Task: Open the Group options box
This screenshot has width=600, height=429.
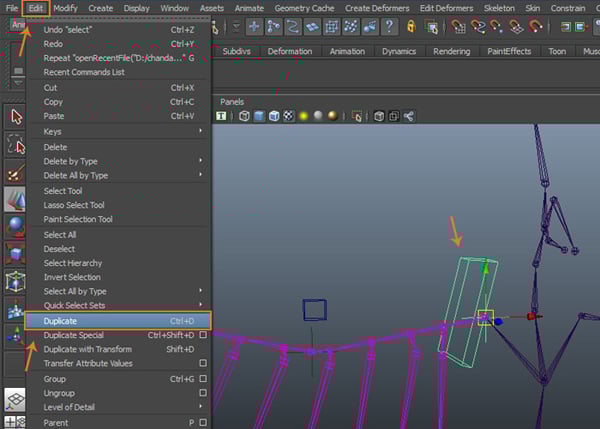Action: point(203,379)
